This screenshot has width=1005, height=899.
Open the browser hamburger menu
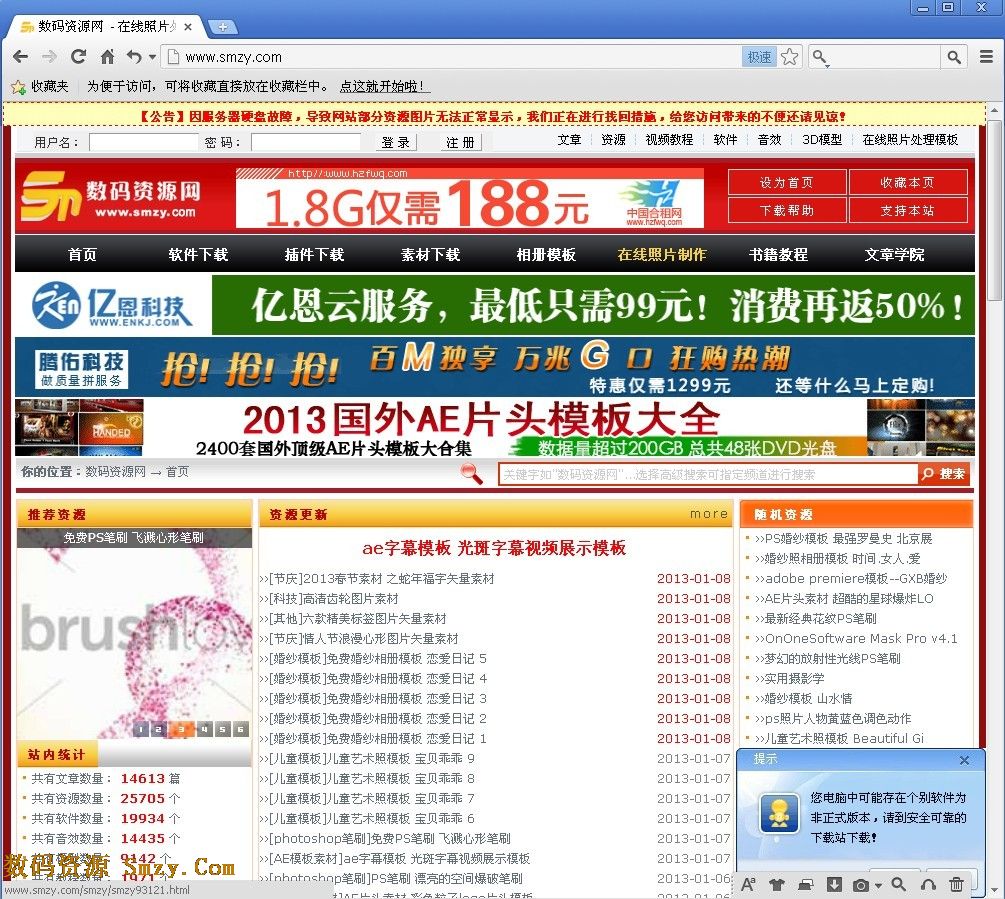(x=986, y=56)
